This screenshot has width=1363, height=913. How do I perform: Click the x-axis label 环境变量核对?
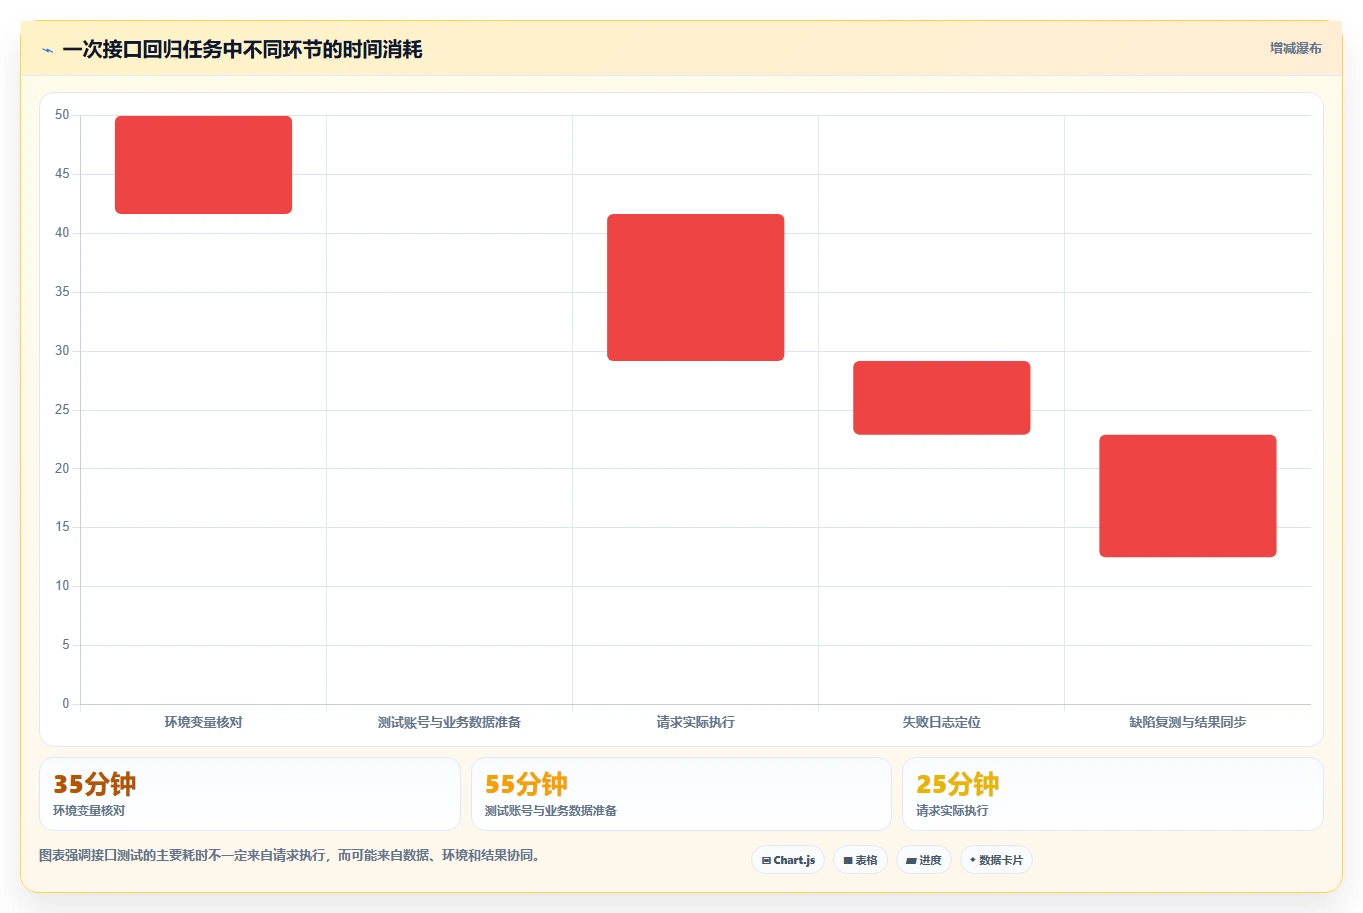(x=203, y=722)
